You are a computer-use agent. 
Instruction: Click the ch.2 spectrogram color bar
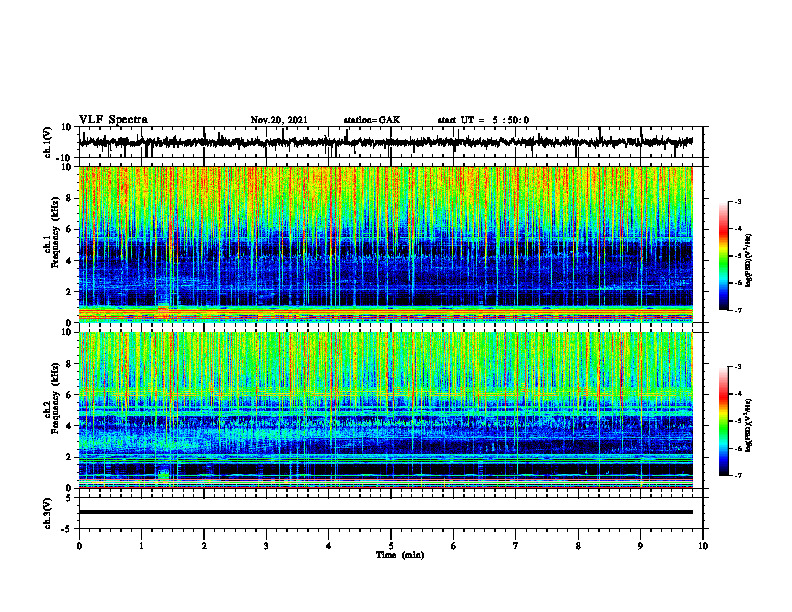point(724,421)
